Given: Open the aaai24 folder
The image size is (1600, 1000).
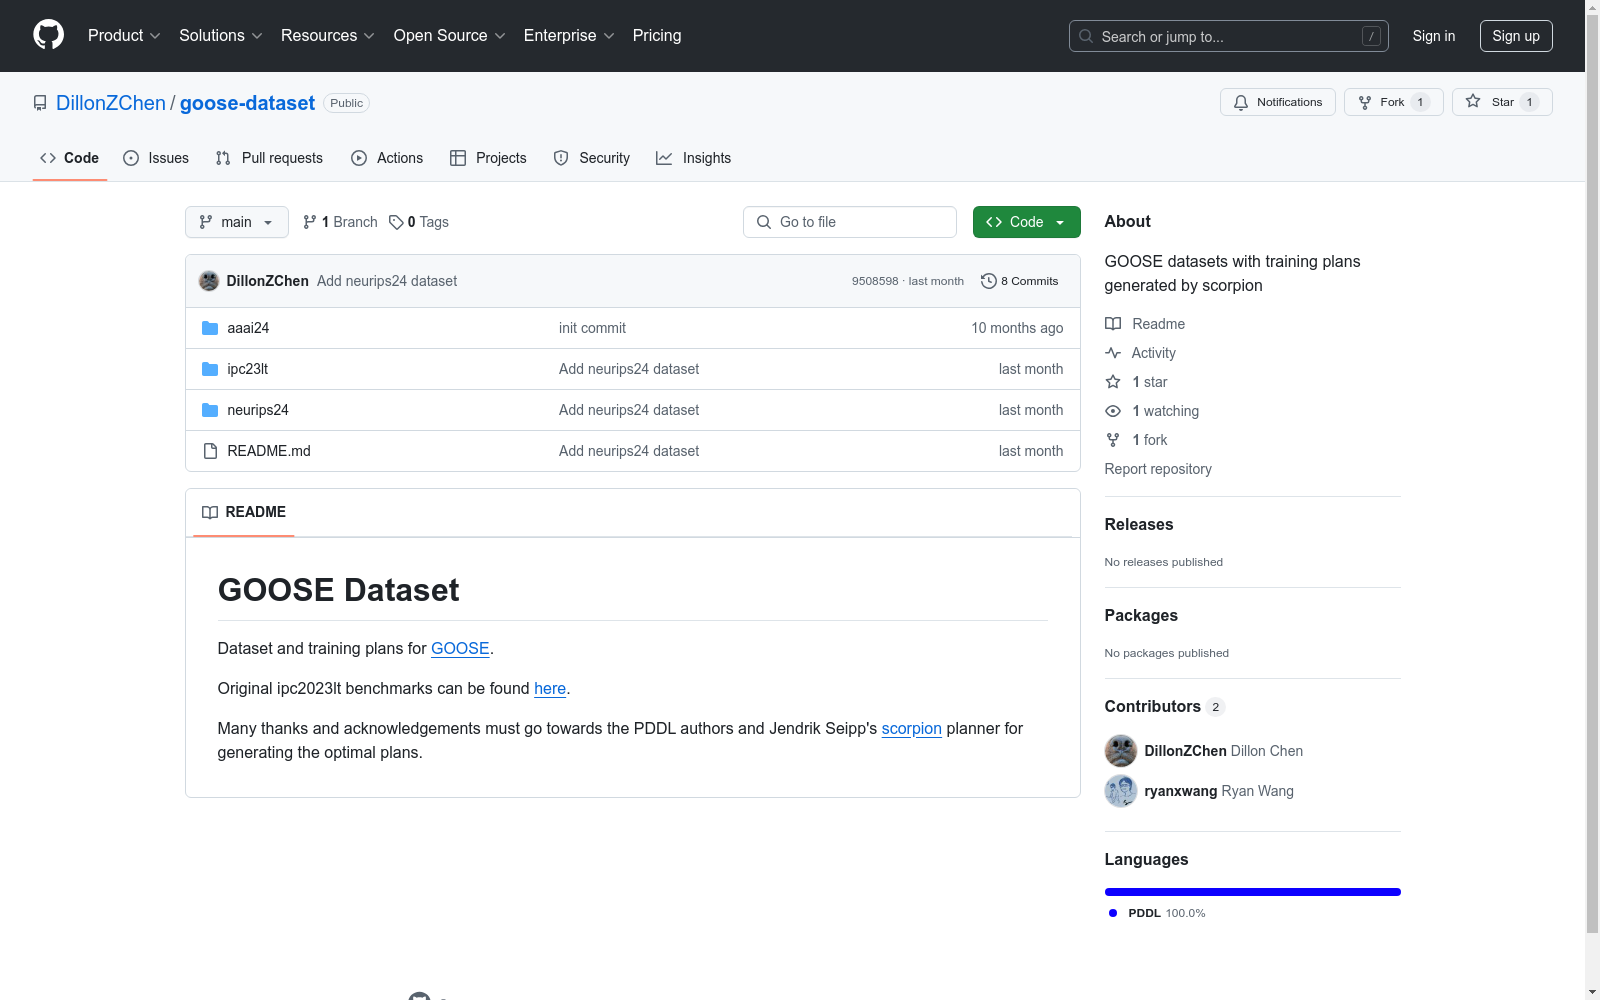Looking at the screenshot, I should (x=248, y=328).
